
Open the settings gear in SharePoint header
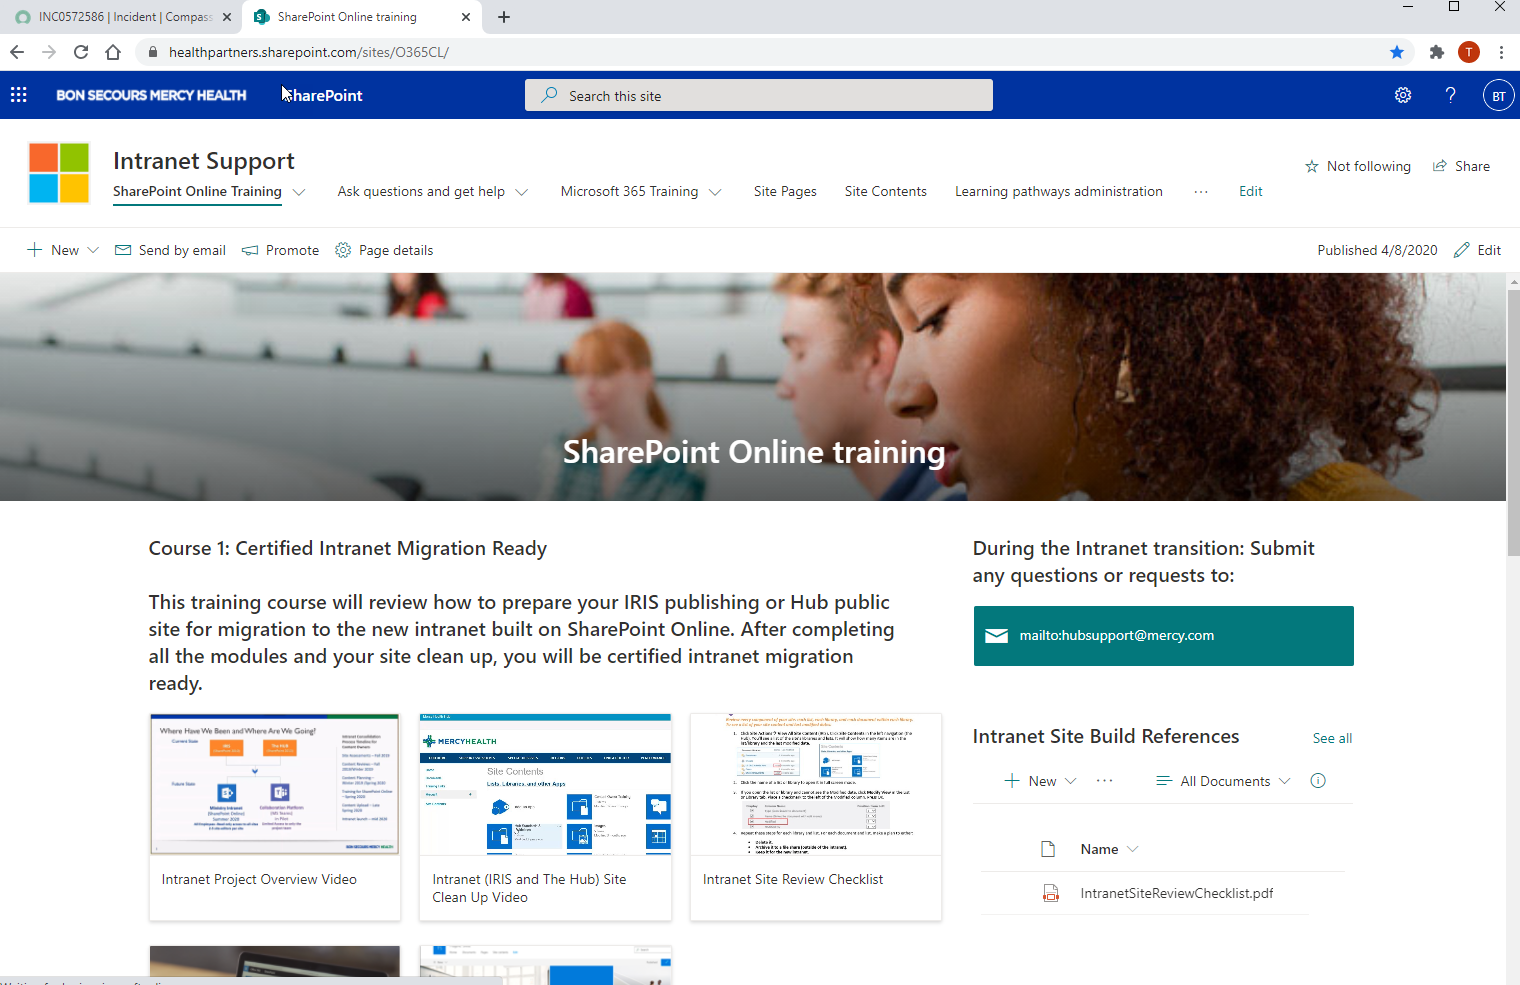pos(1403,95)
